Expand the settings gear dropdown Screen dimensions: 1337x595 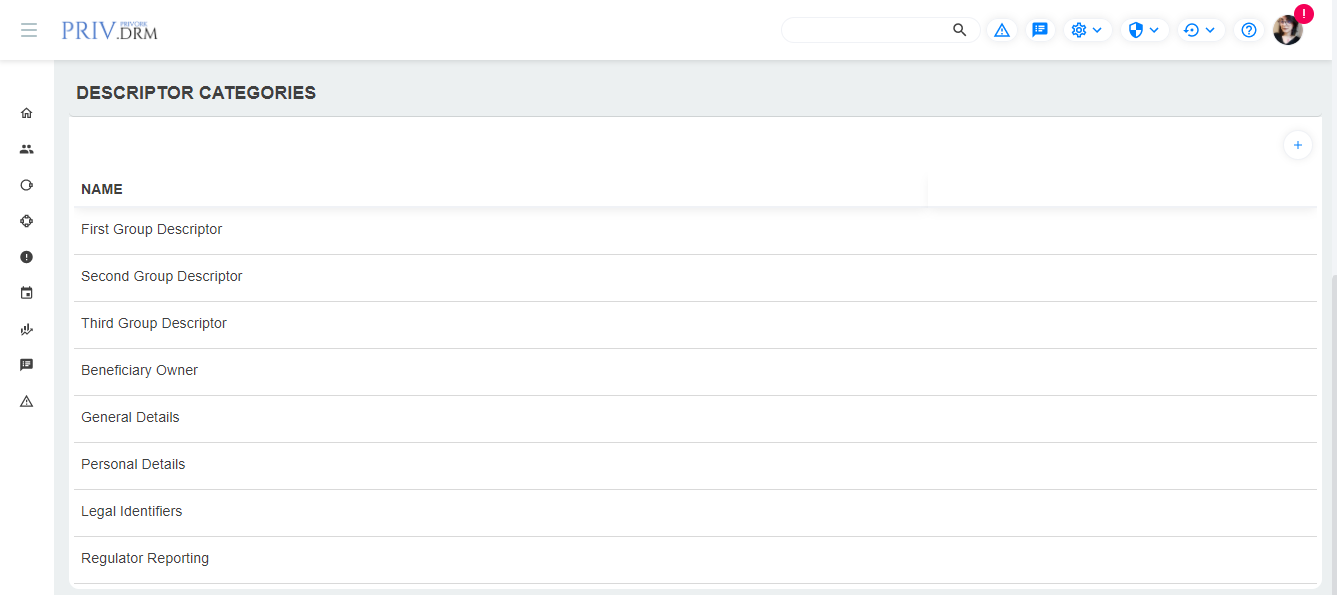1086,30
